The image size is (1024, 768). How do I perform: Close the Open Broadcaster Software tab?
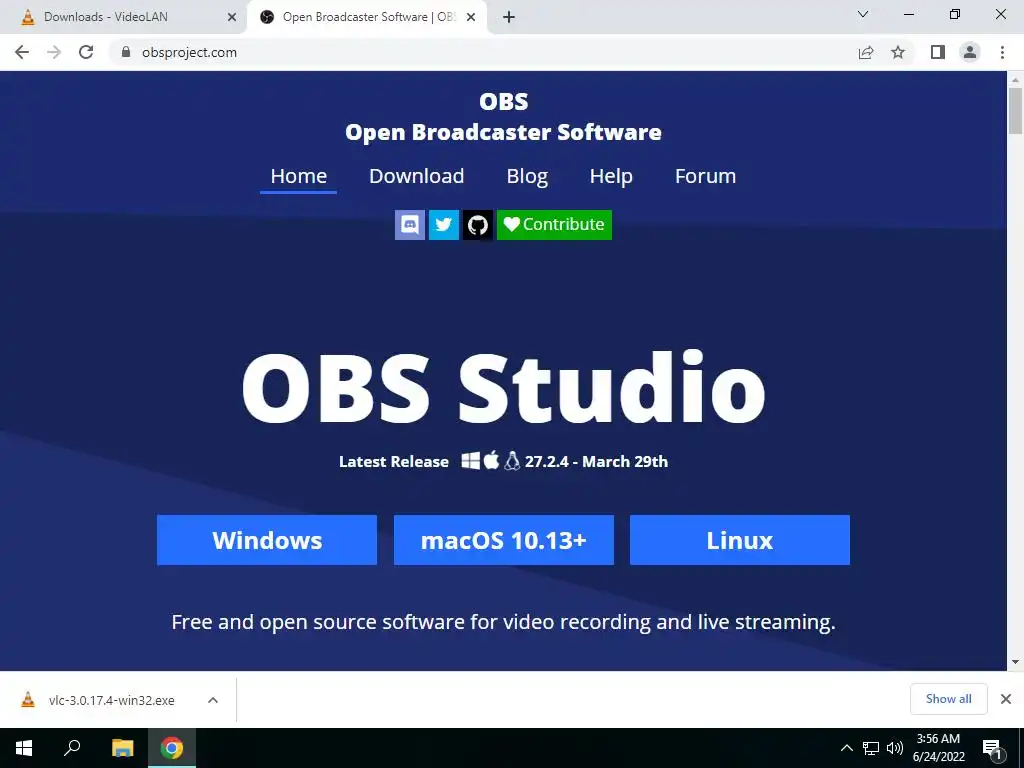(471, 17)
